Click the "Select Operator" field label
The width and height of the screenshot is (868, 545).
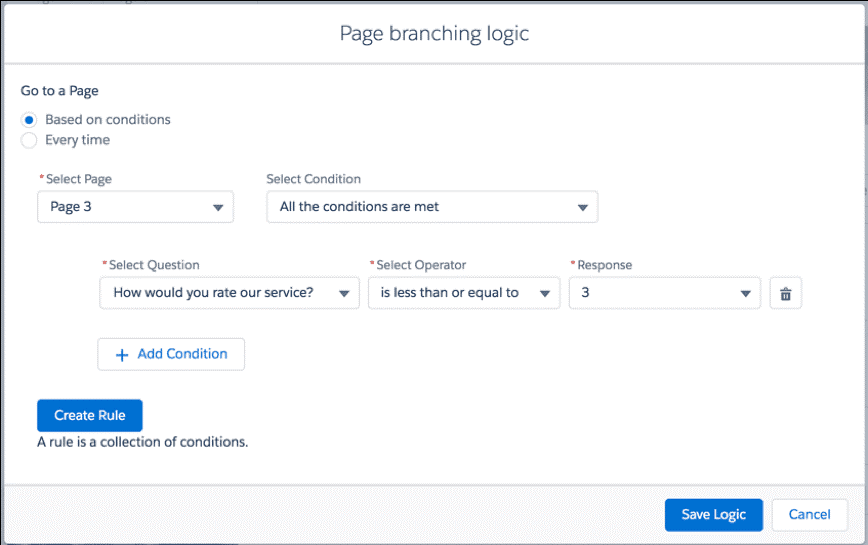coord(421,265)
